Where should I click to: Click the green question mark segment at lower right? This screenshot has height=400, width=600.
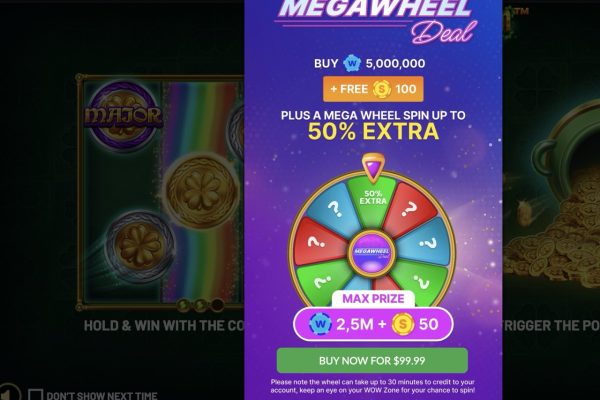[x=422, y=282]
